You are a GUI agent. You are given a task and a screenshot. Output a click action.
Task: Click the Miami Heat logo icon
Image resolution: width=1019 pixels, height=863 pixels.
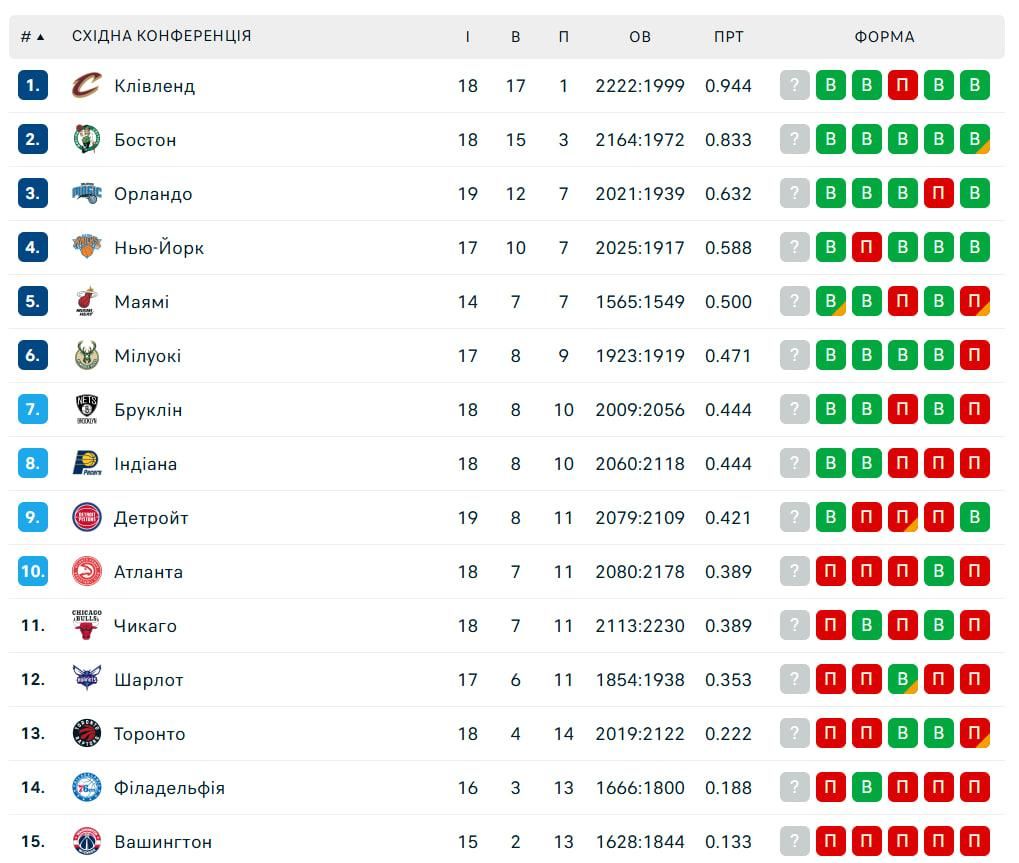pyautogui.click(x=86, y=301)
